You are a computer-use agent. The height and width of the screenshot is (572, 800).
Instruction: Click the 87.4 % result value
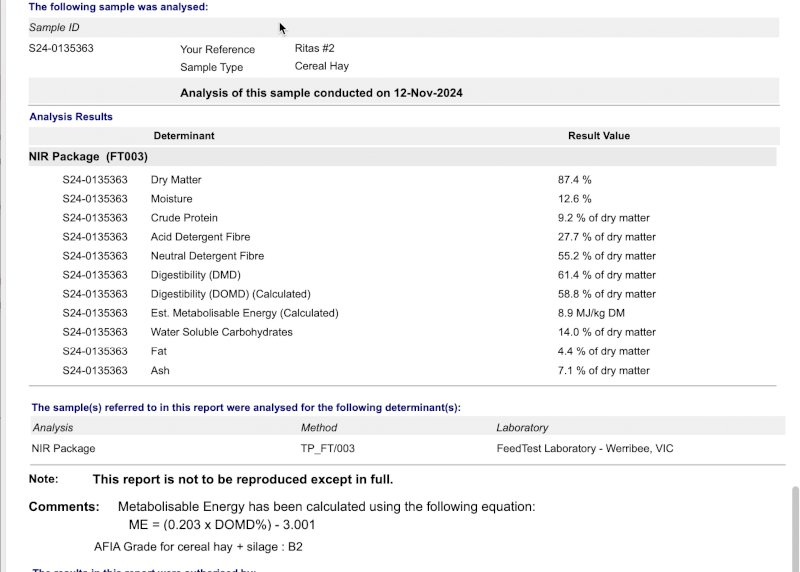[x=574, y=180]
